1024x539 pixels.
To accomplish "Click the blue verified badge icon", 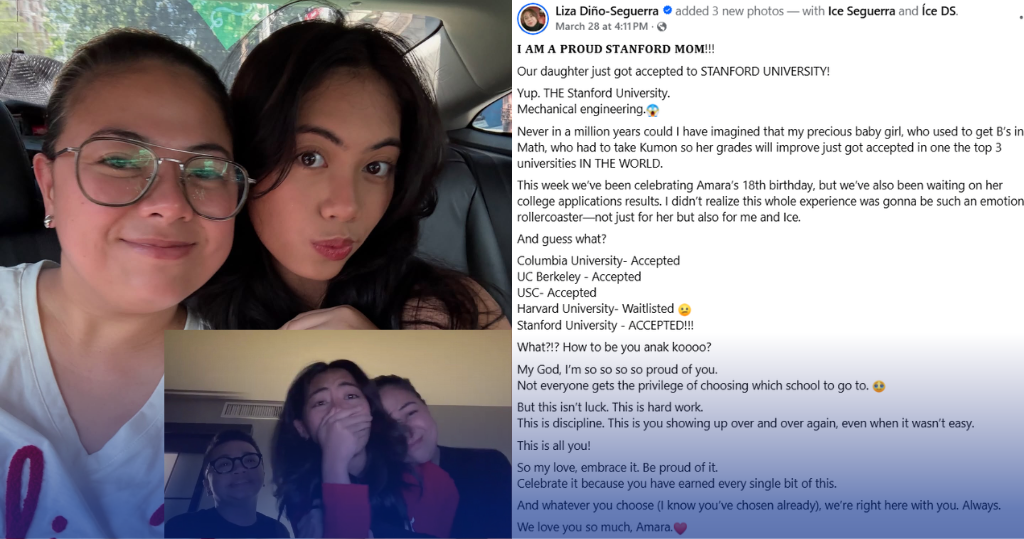I will [667, 10].
